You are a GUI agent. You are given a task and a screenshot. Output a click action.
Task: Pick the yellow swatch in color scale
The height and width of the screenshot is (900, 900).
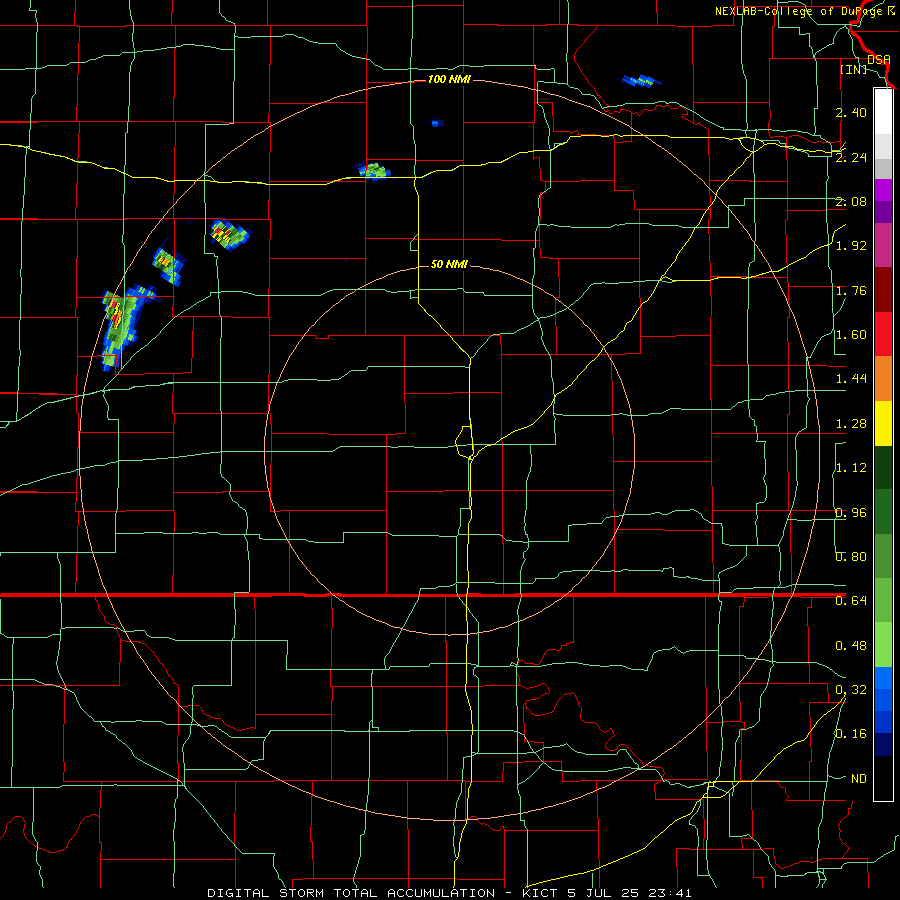click(883, 423)
